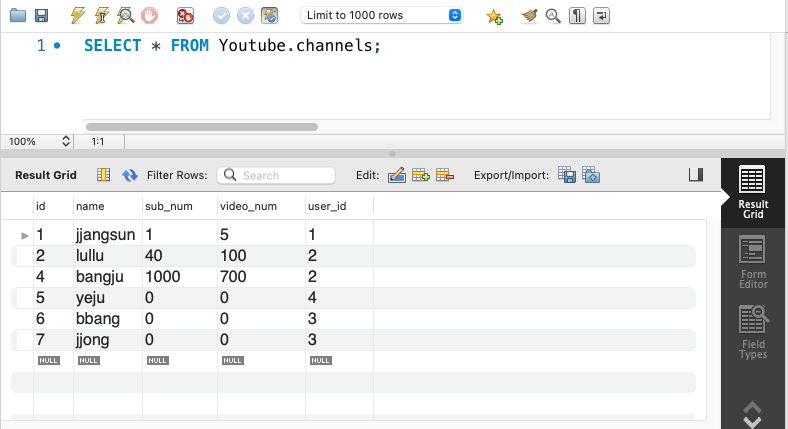This screenshot has width=788, height=429.
Task: Select the id cell with value 7
Action: 53,340
